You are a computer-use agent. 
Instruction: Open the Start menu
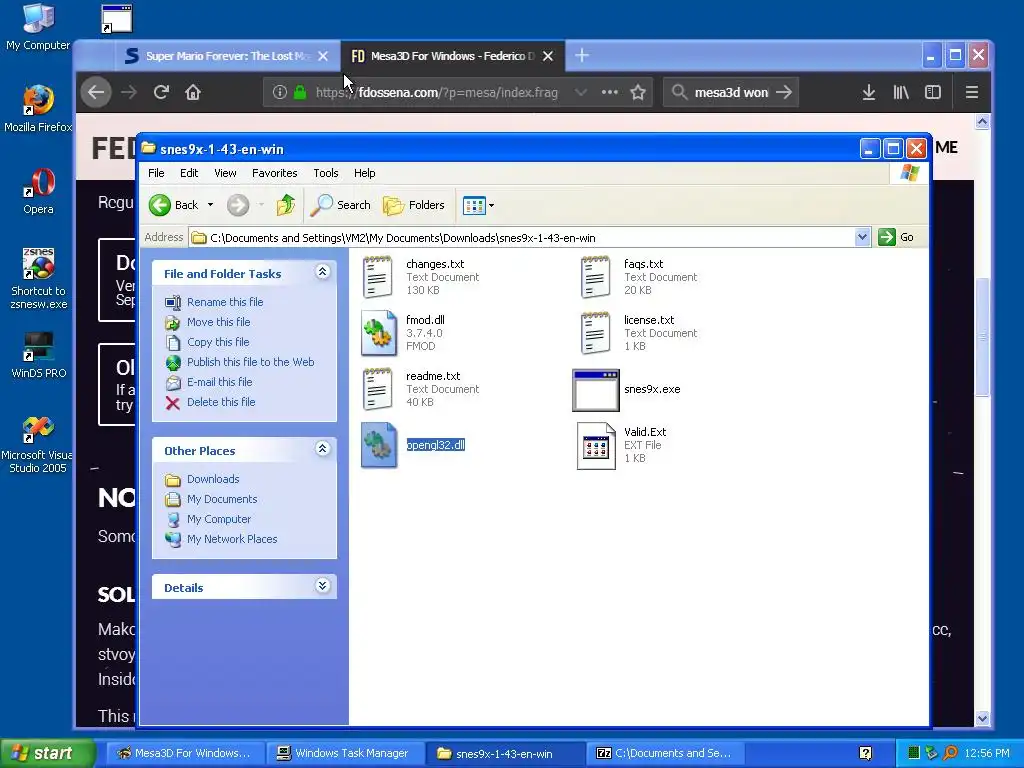[47, 753]
